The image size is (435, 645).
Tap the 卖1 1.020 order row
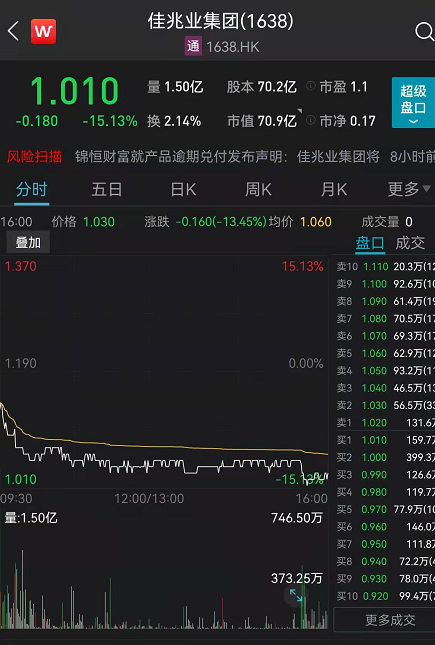click(x=385, y=422)
